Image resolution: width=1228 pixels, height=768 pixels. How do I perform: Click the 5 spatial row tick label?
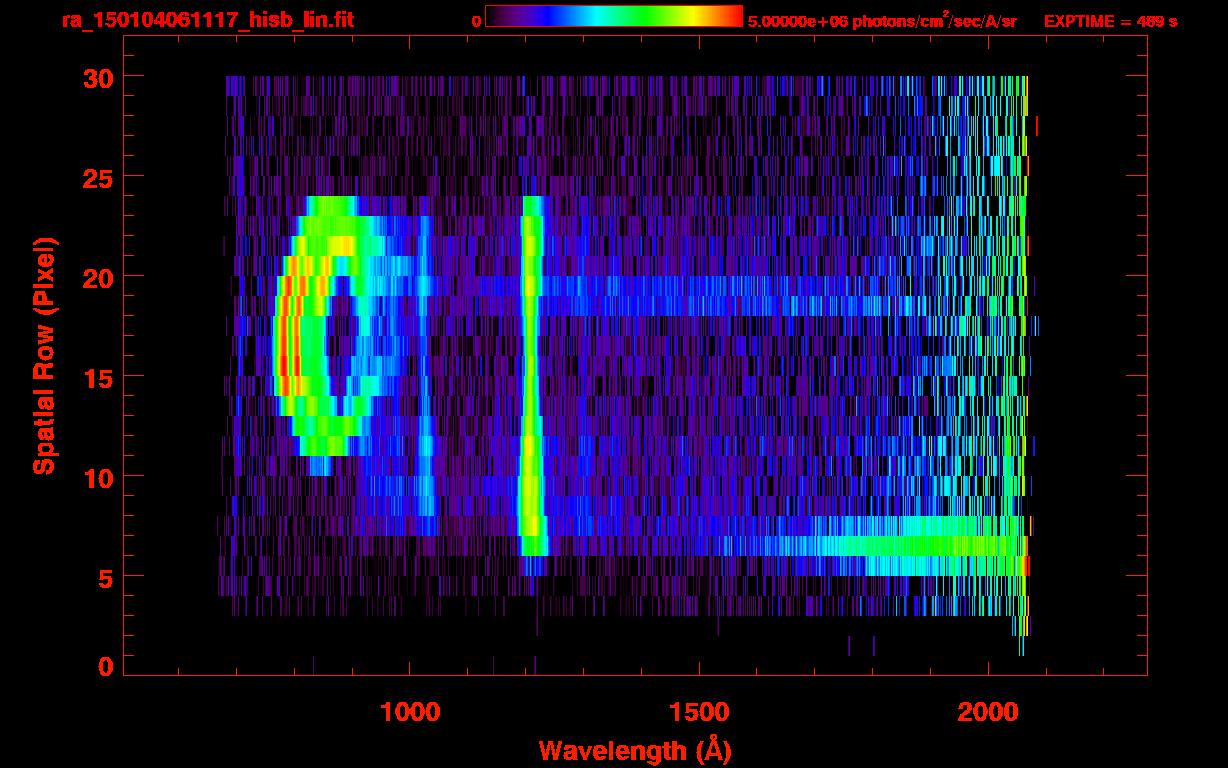click(106, 577)
